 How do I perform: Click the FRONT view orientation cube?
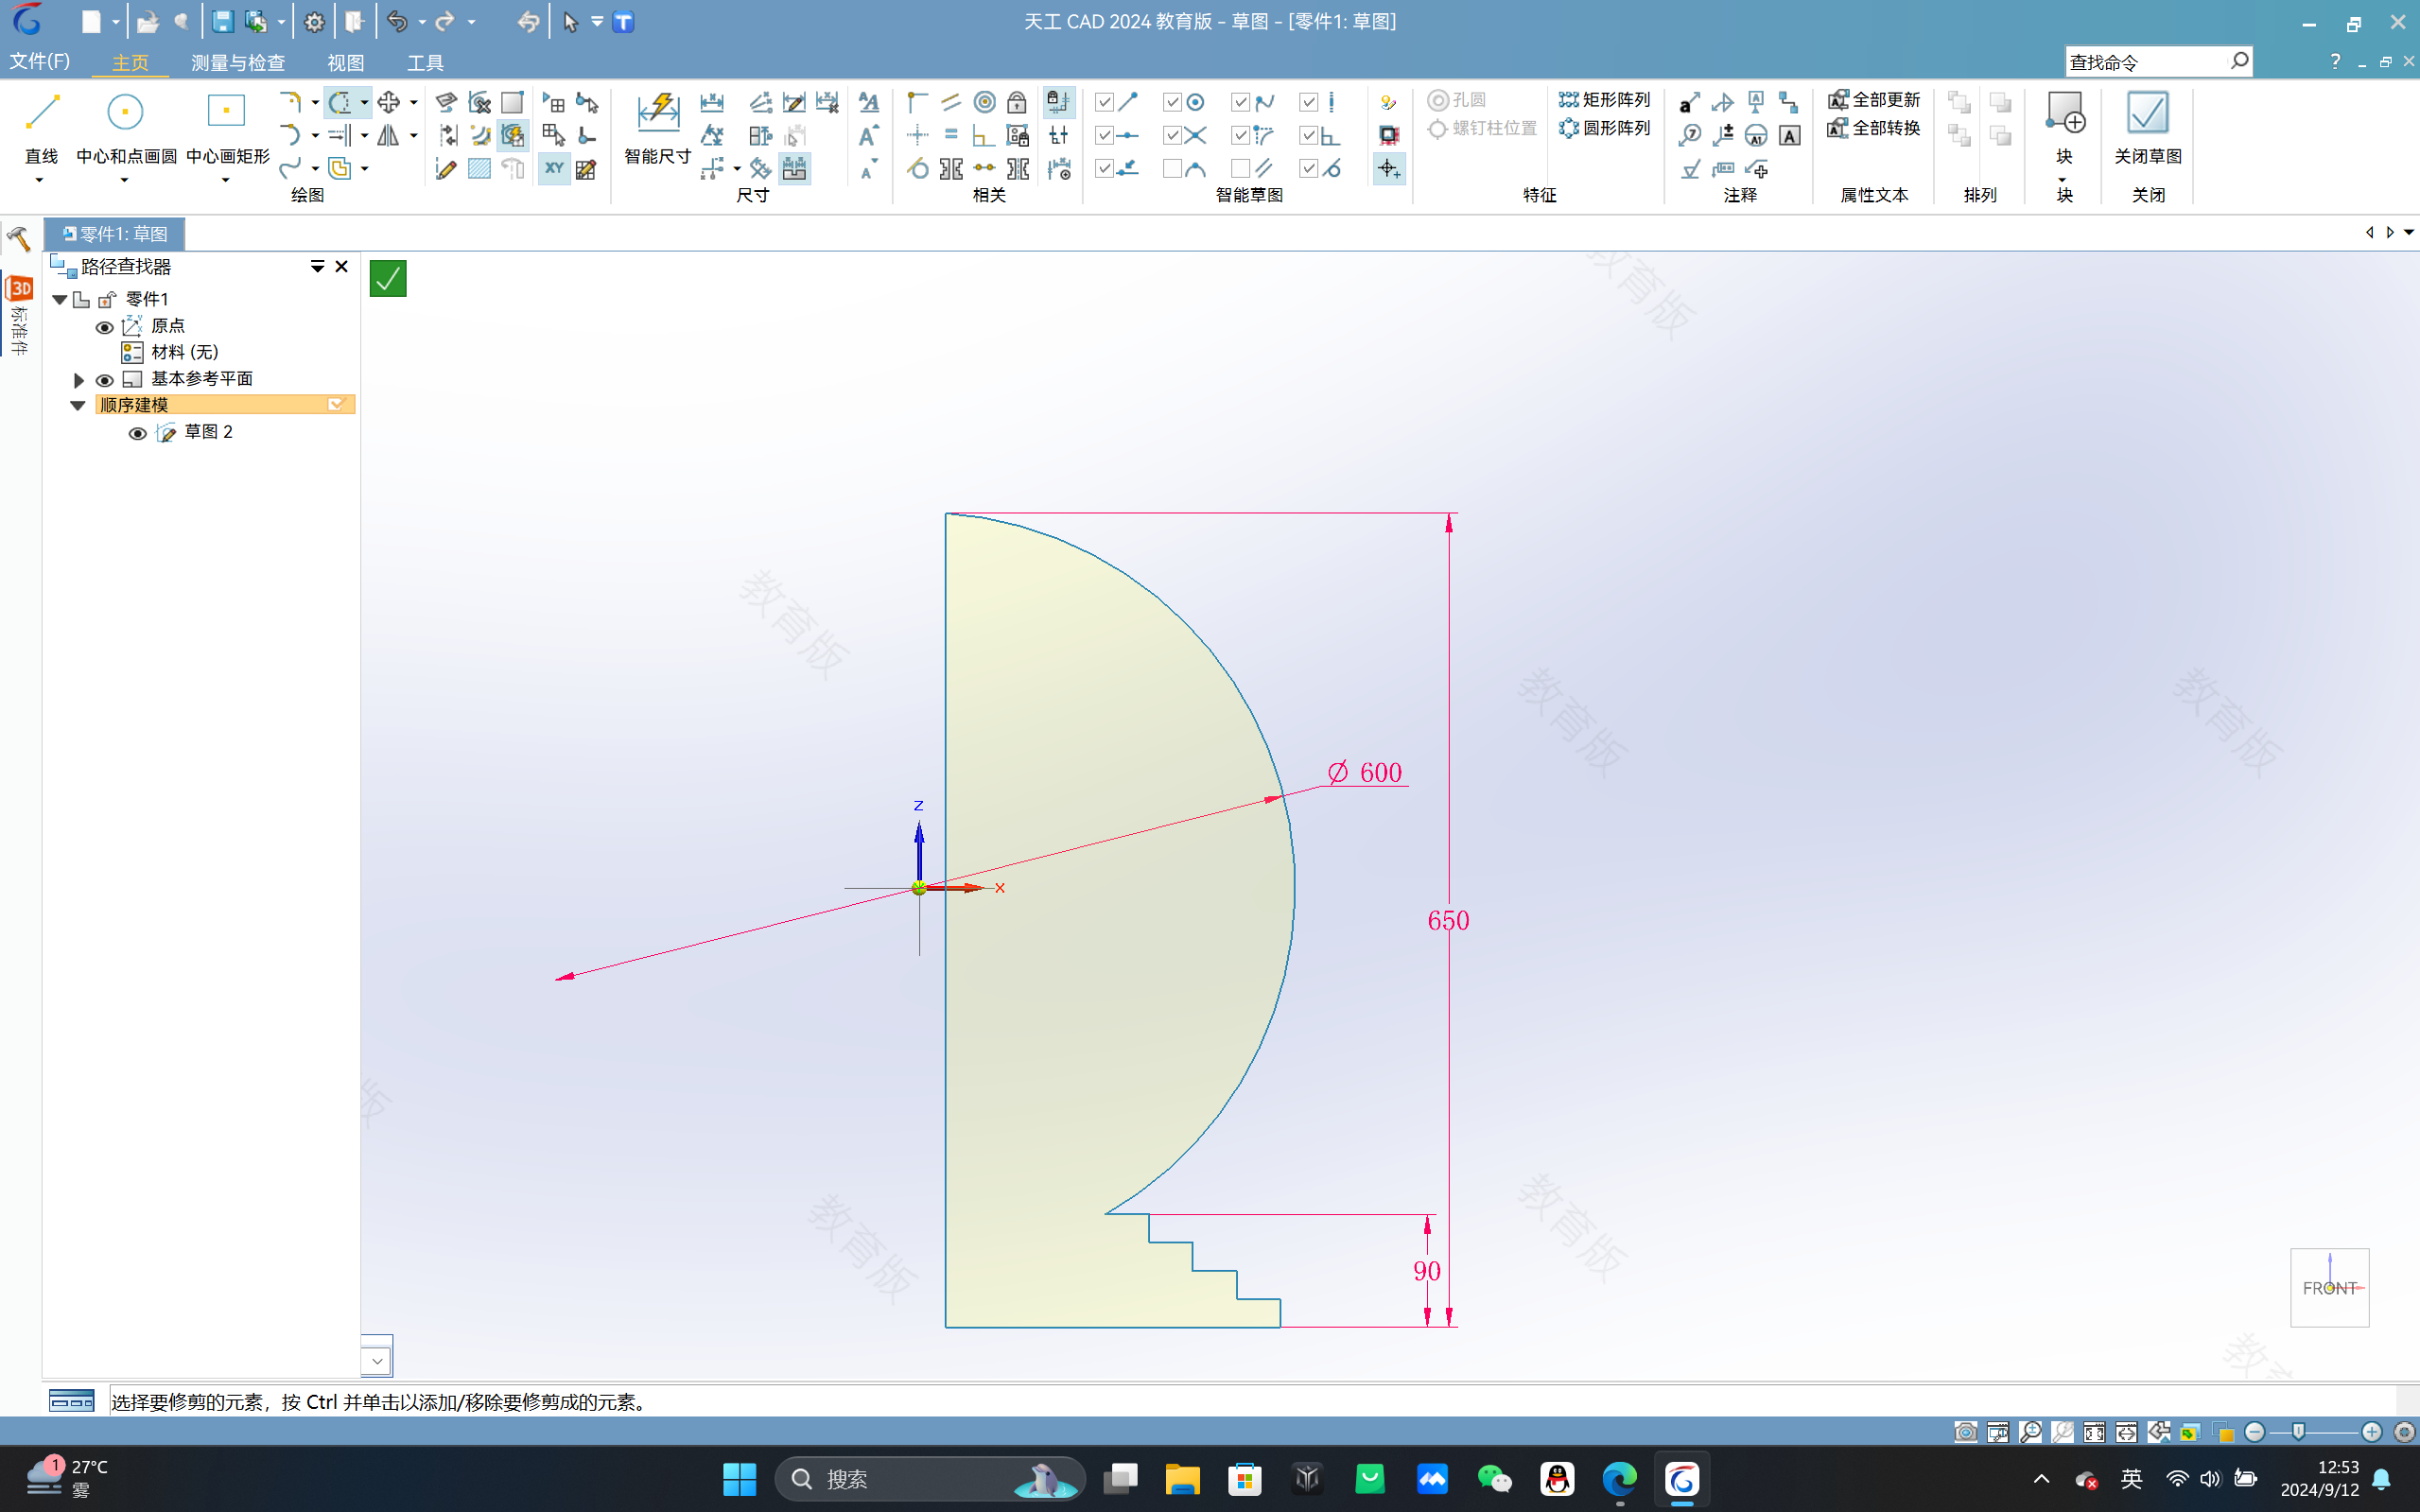pyautogui.click(x=2330, y=1288)
